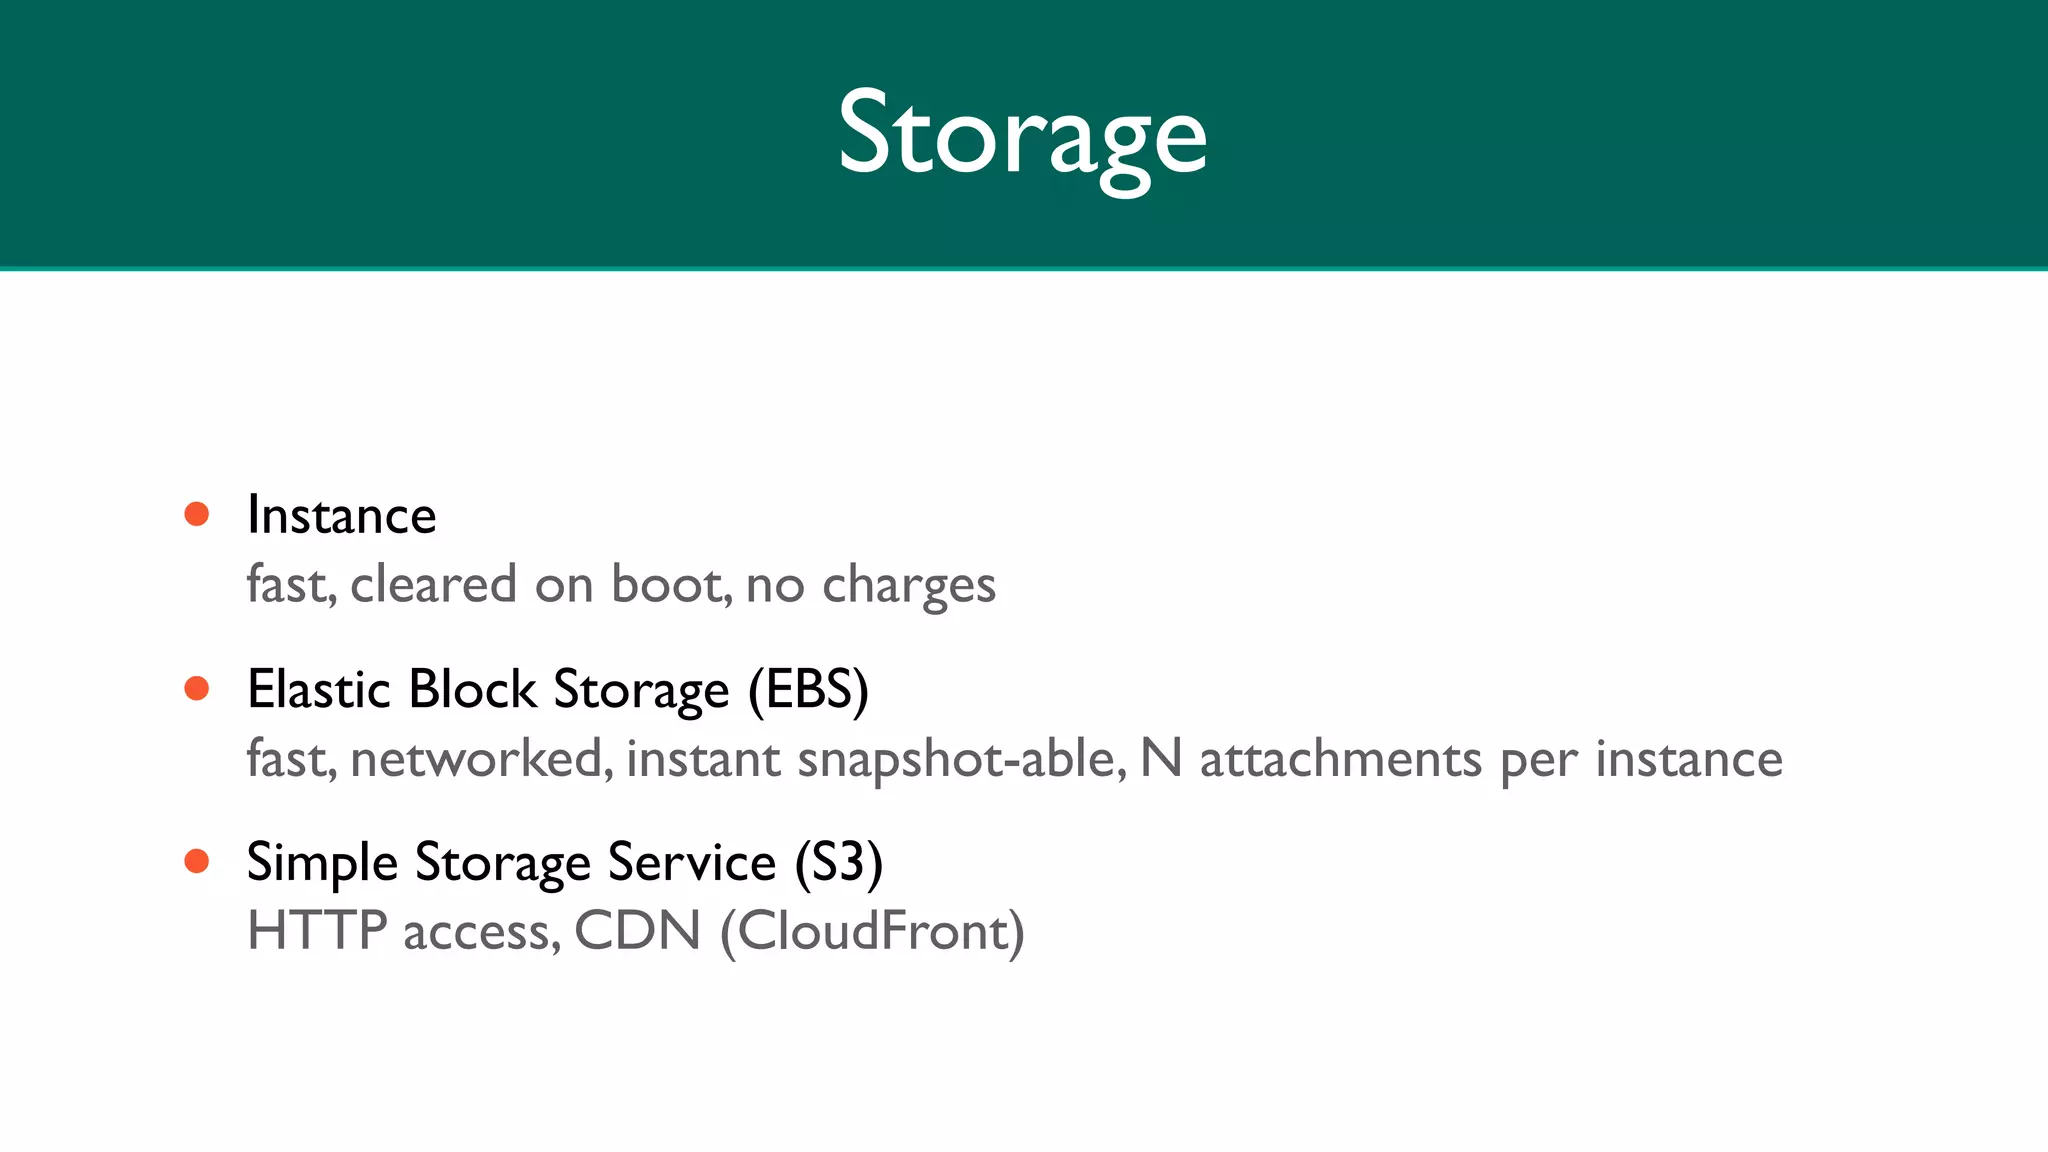Click the '(EBS)' abbreviation
2048x1152 pixels.
809,690
